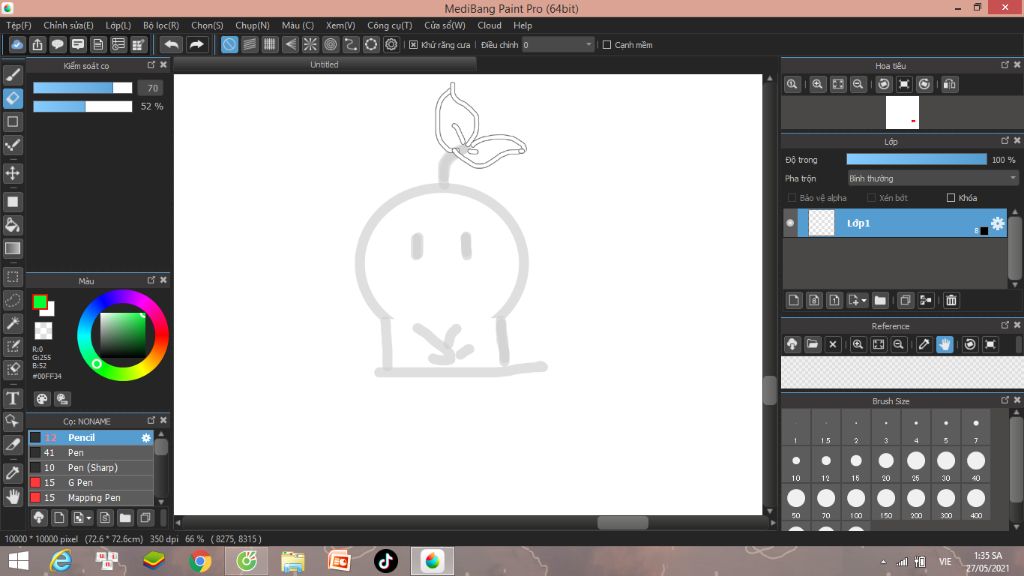Screen dimensions: 1024x576
Task: Open Lớp1 layer settings gear
Action: [997, 223]
